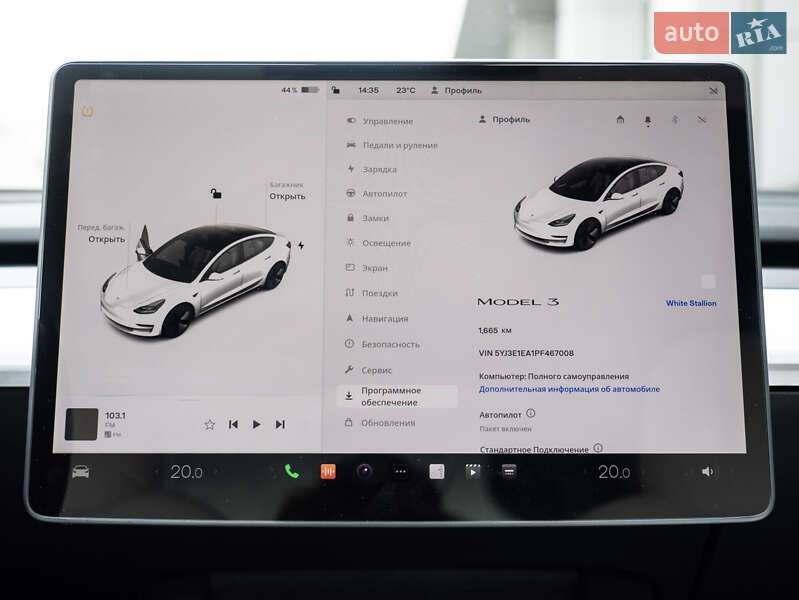Tap the HomeLink garage icon
Viewport: 799px width, 600px height.
pyautogui.click(x=620, y=119)
